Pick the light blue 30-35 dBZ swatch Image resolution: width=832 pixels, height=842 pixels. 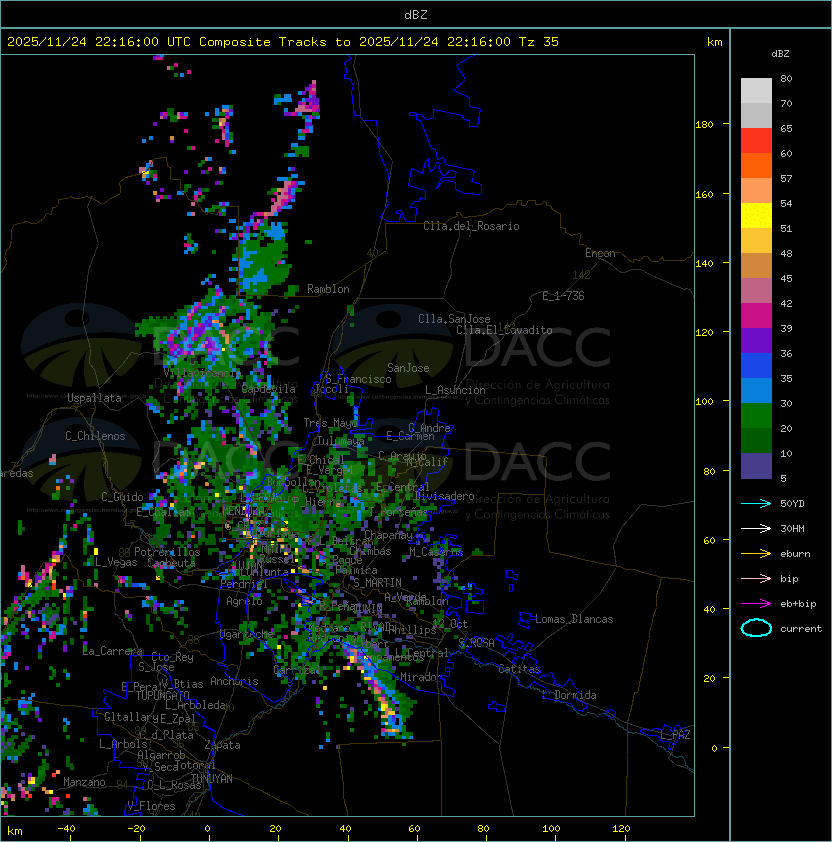click(x=756, y=390)
